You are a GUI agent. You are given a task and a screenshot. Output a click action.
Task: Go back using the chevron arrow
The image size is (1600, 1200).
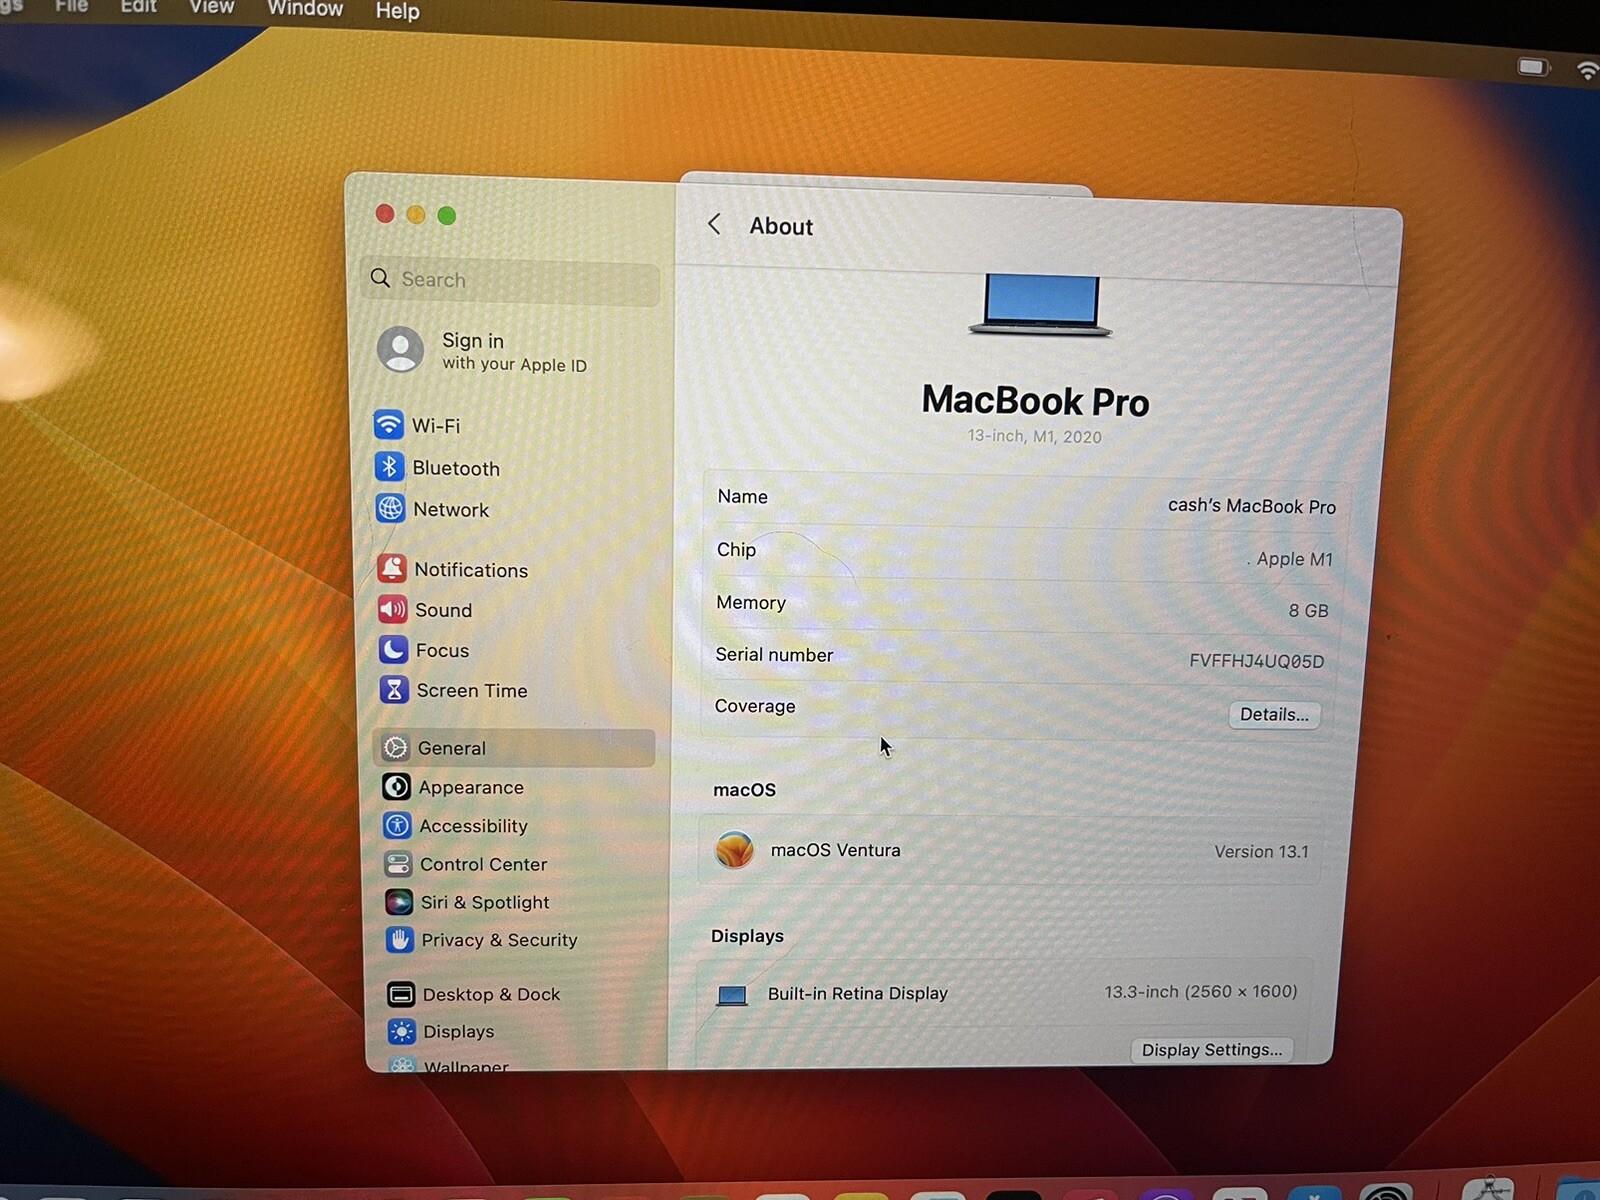pos(714,224)
